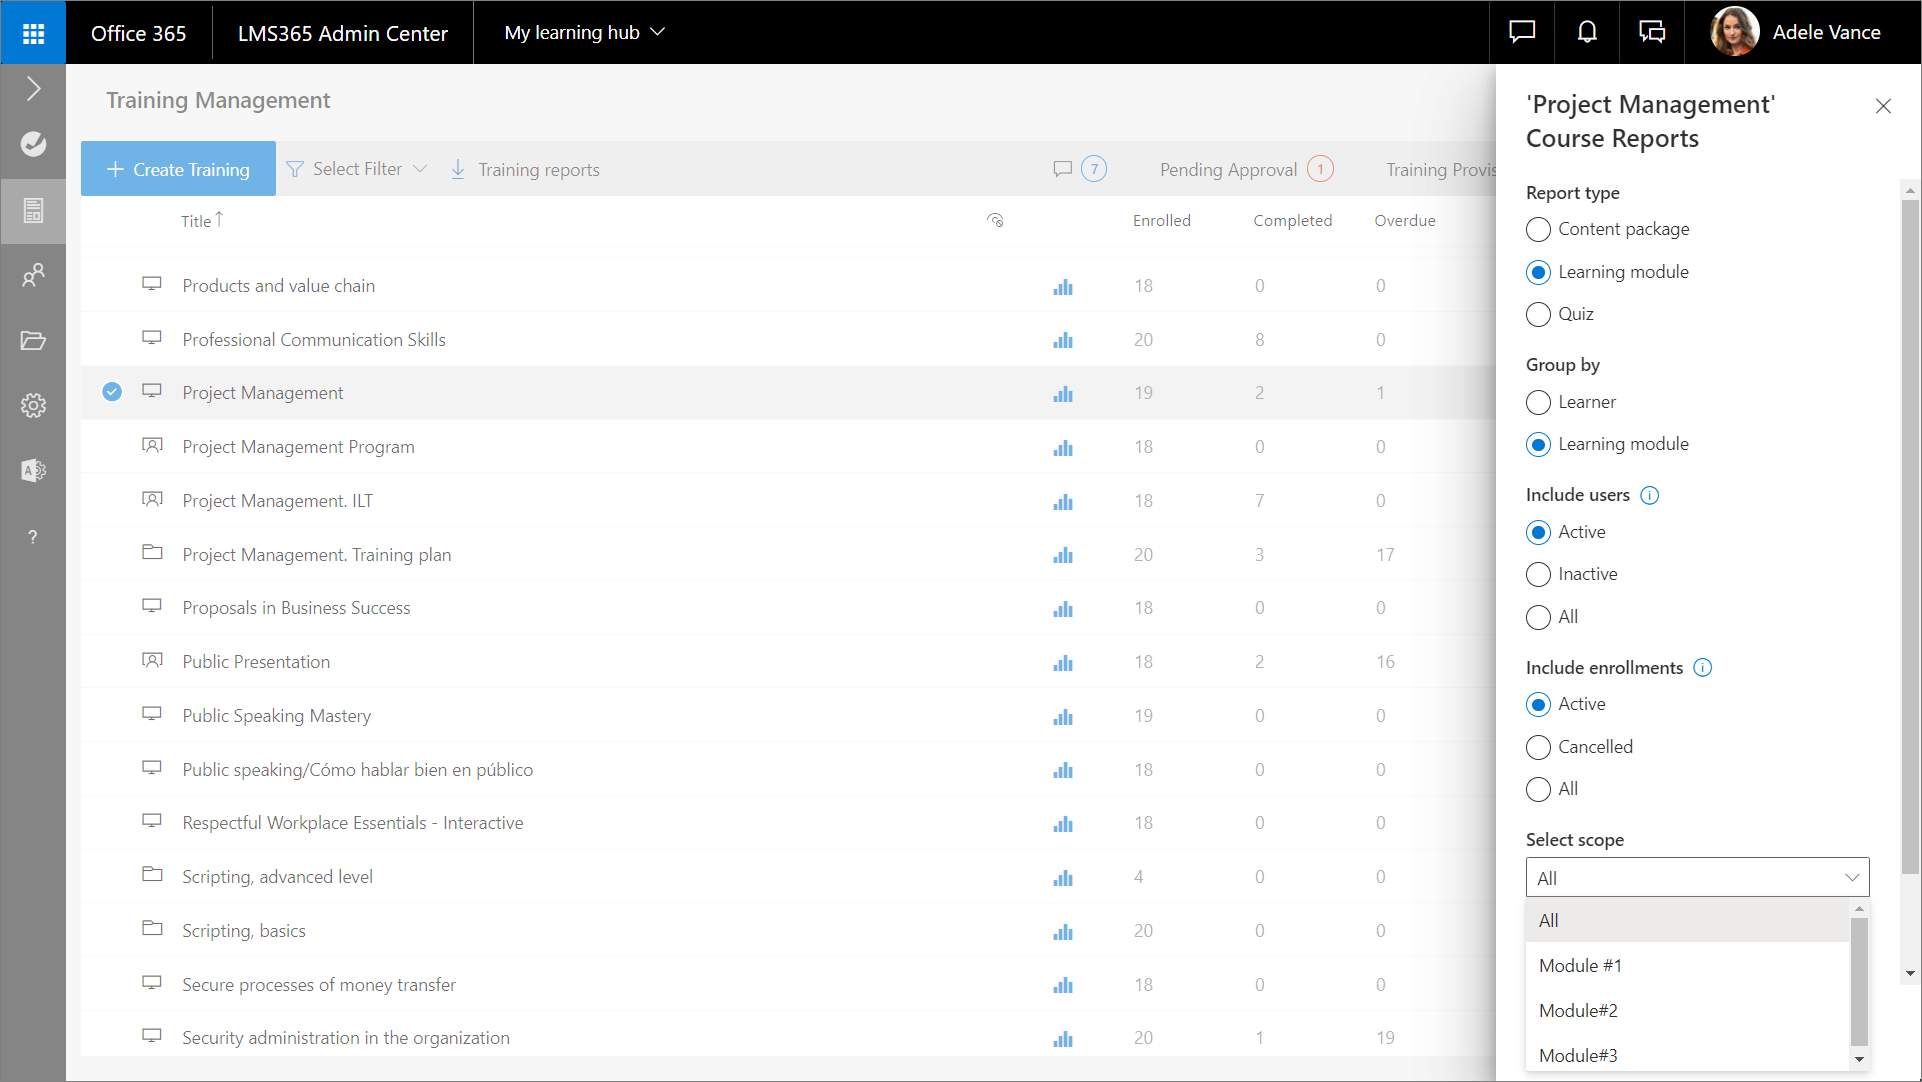Click info icon next to Include users
Screen dimensions: 1922x1082
click(1650, 496)
